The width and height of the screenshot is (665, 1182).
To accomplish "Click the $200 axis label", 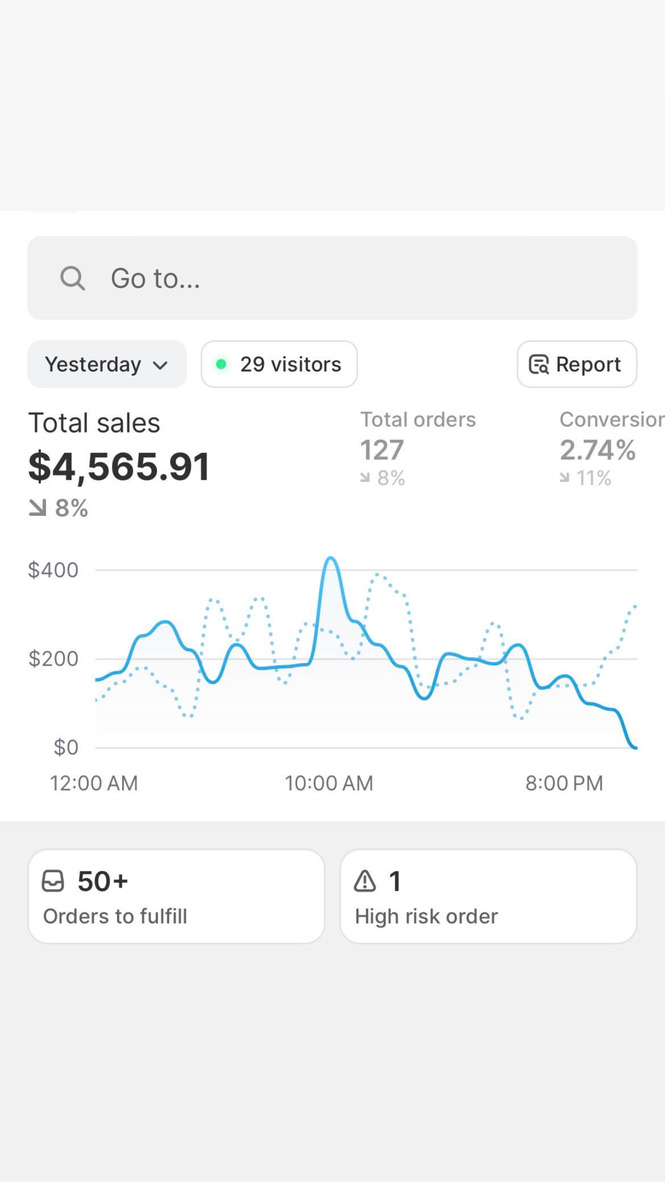I will 54,659.
